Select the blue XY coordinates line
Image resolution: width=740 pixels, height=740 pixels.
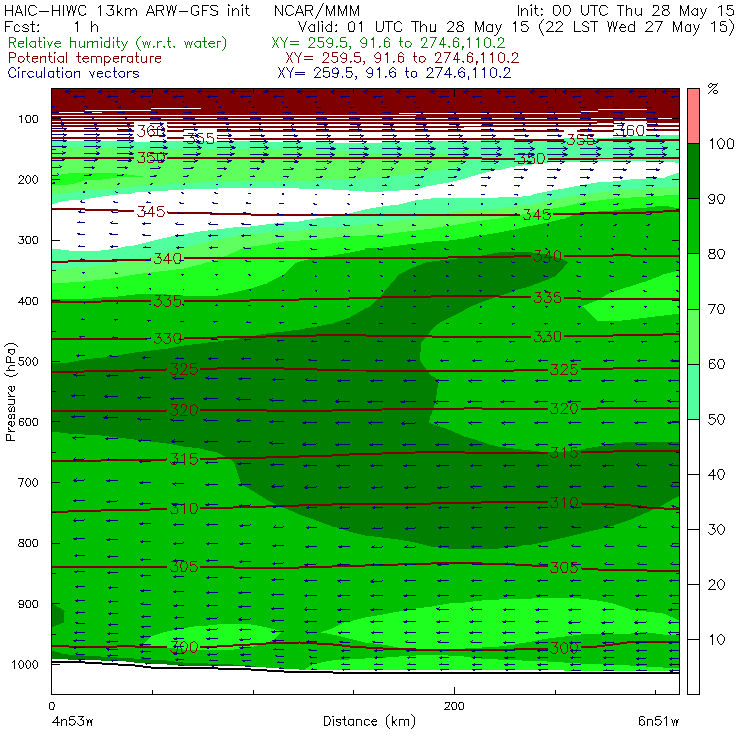coord(394,73)
